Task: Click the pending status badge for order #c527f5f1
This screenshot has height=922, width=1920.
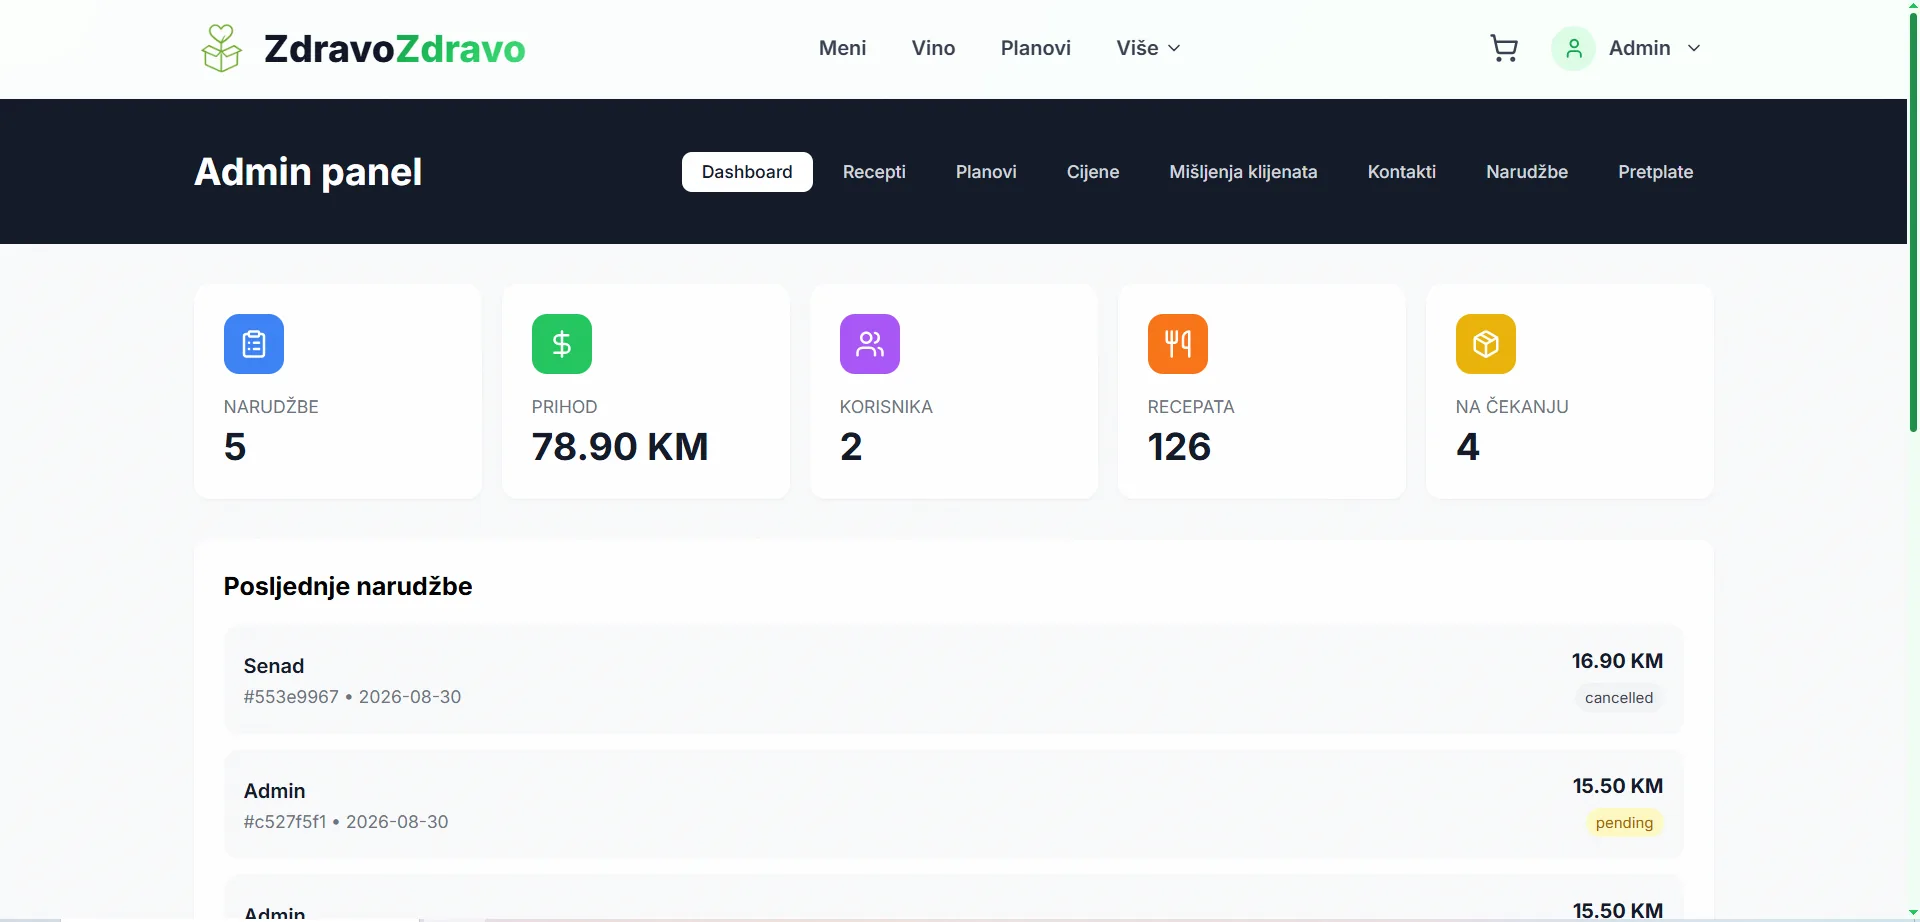Action: (1624, 823)
